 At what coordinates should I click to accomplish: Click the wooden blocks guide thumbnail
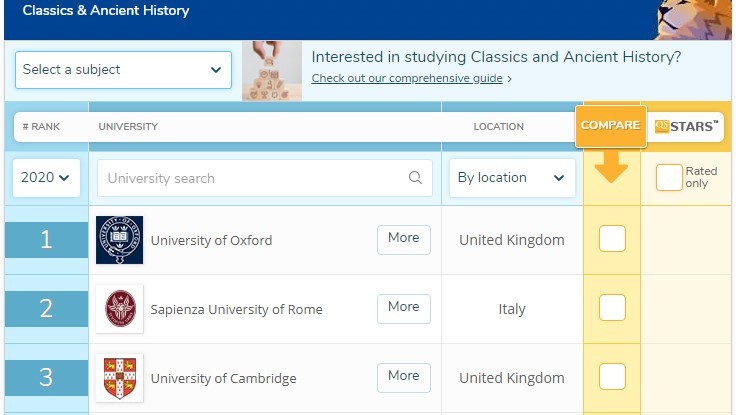(x=272, y=70)
